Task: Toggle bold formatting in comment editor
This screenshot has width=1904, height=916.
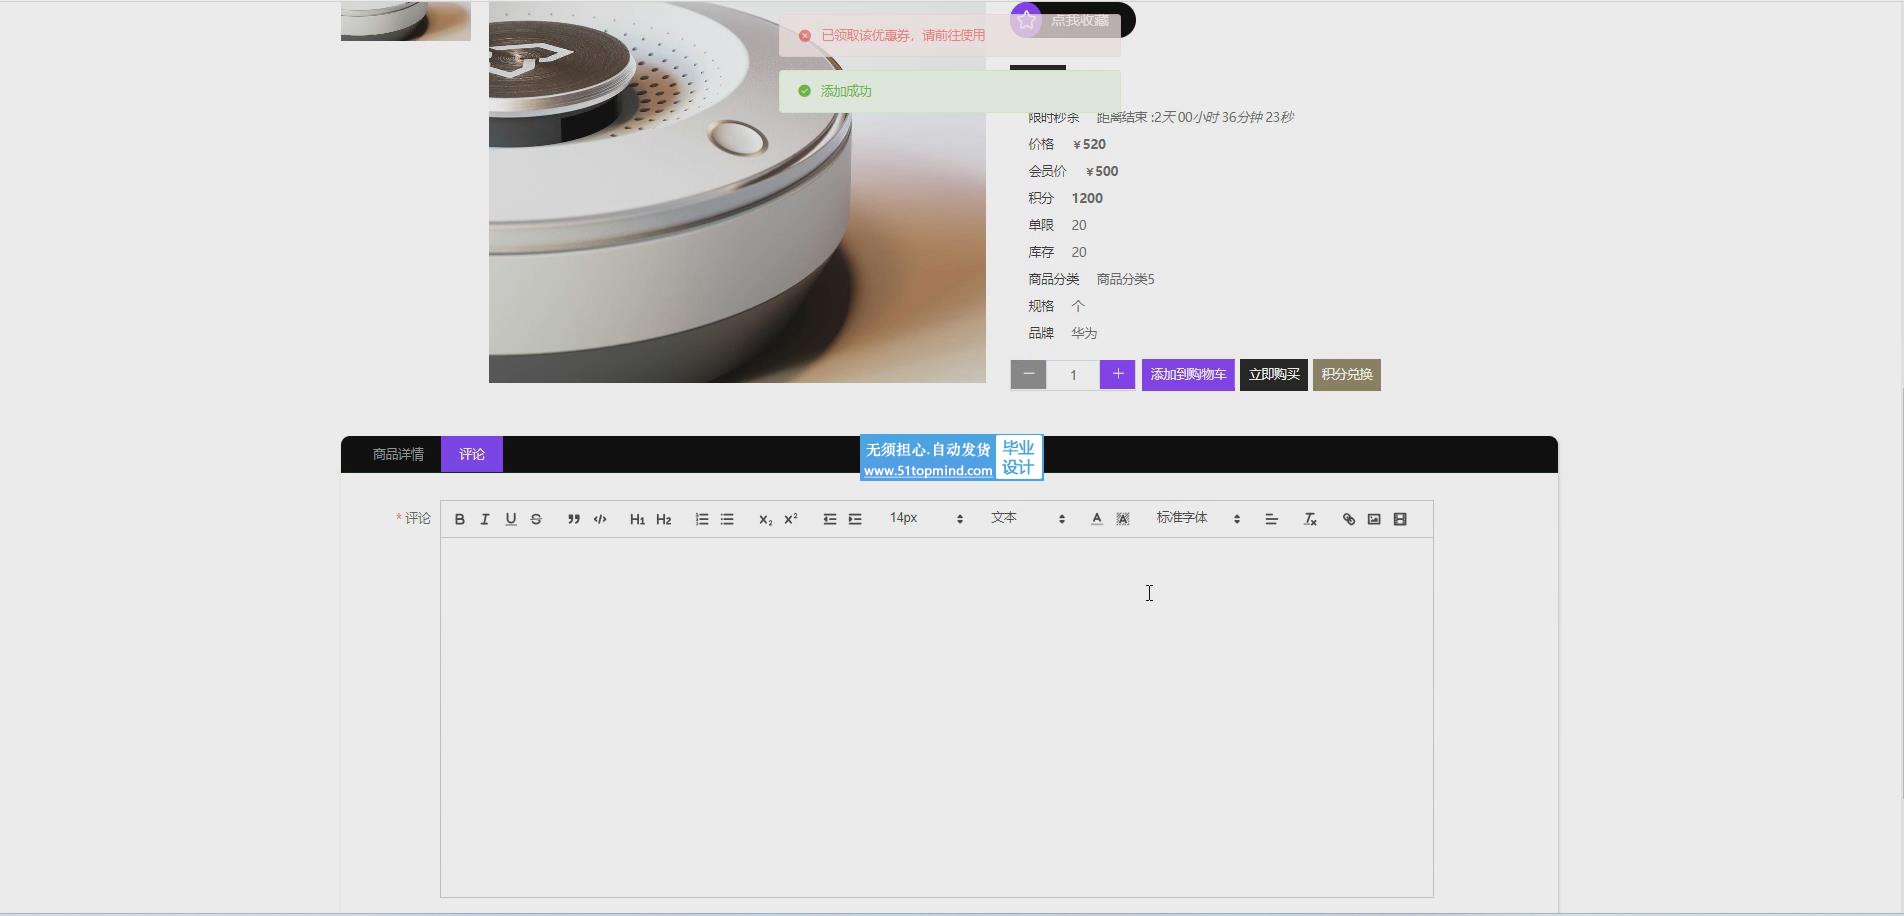Action: click(460, 519)
